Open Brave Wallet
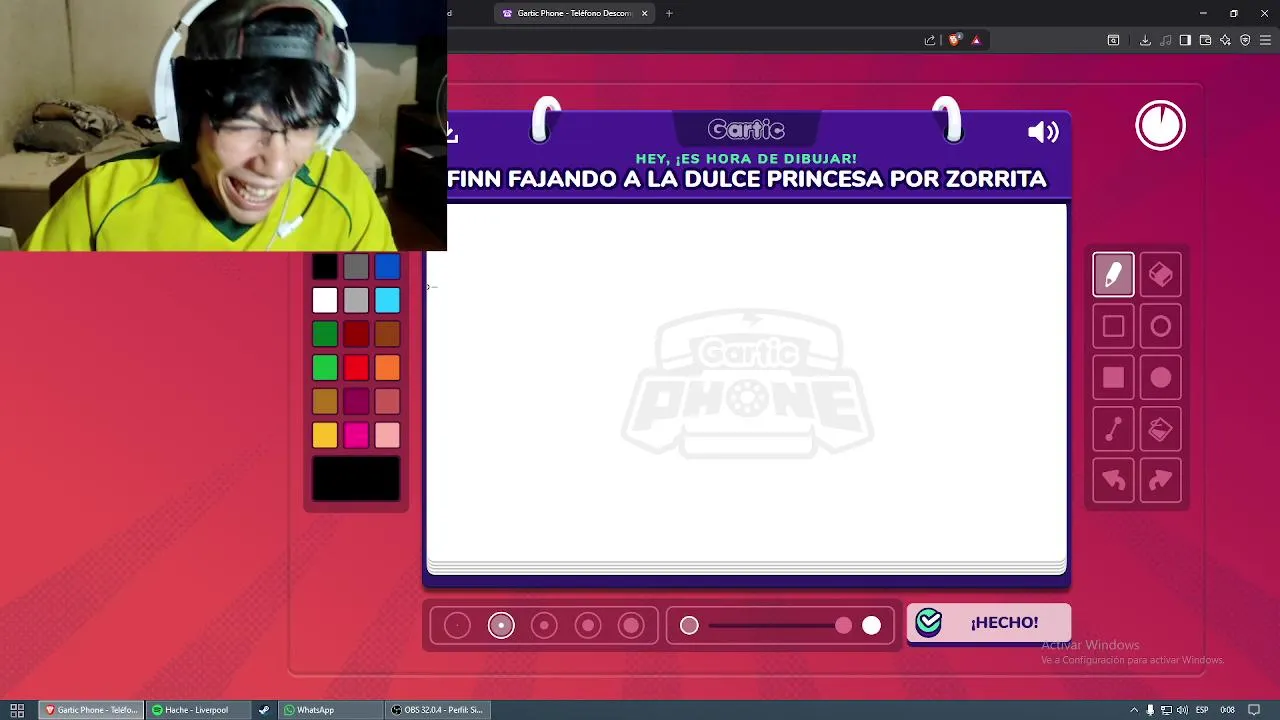 pyautogui.click(x=1205, y=40)
